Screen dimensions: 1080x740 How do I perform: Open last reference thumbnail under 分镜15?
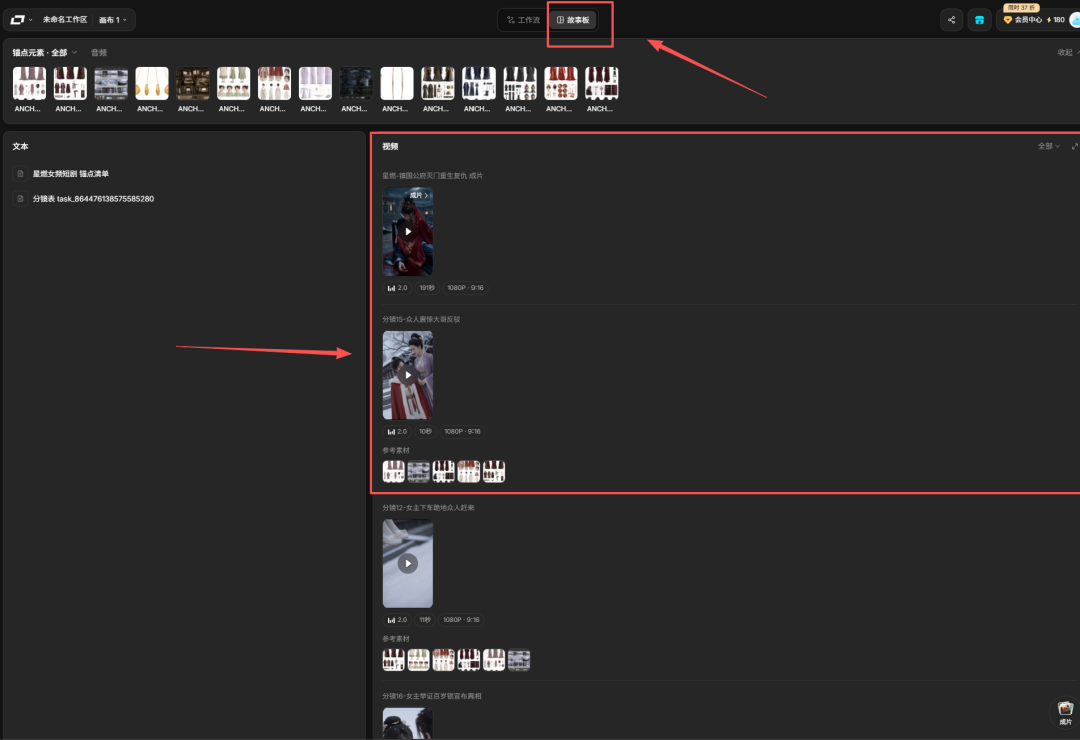coord(494,471)
